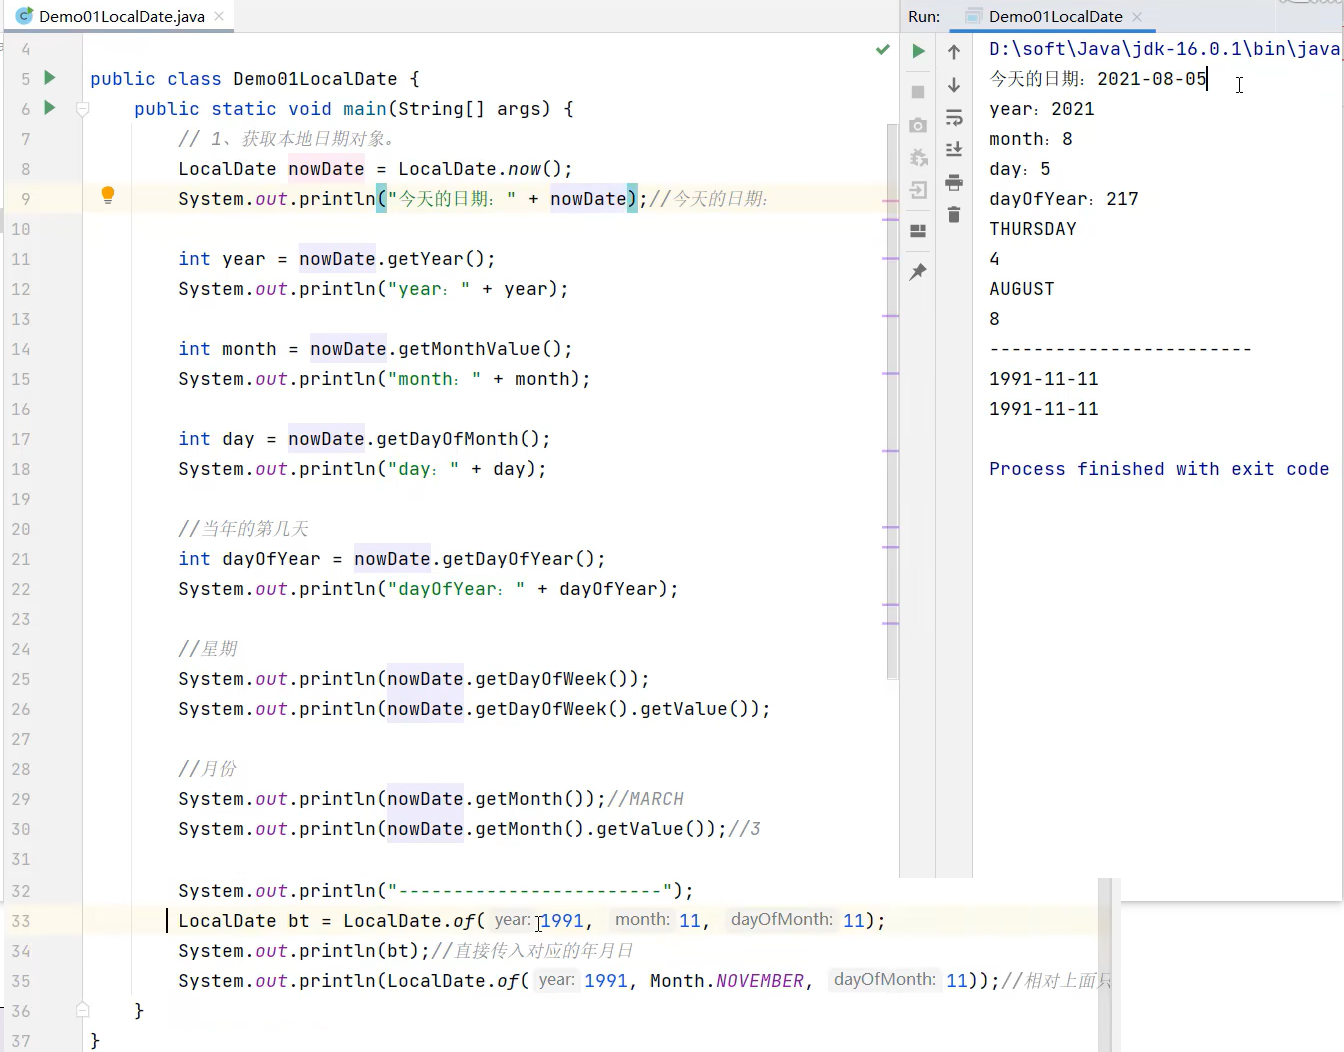The image size is (1344, 1052).
Task: Run main method from line 6 gutter icon
Action: [48, 108]
